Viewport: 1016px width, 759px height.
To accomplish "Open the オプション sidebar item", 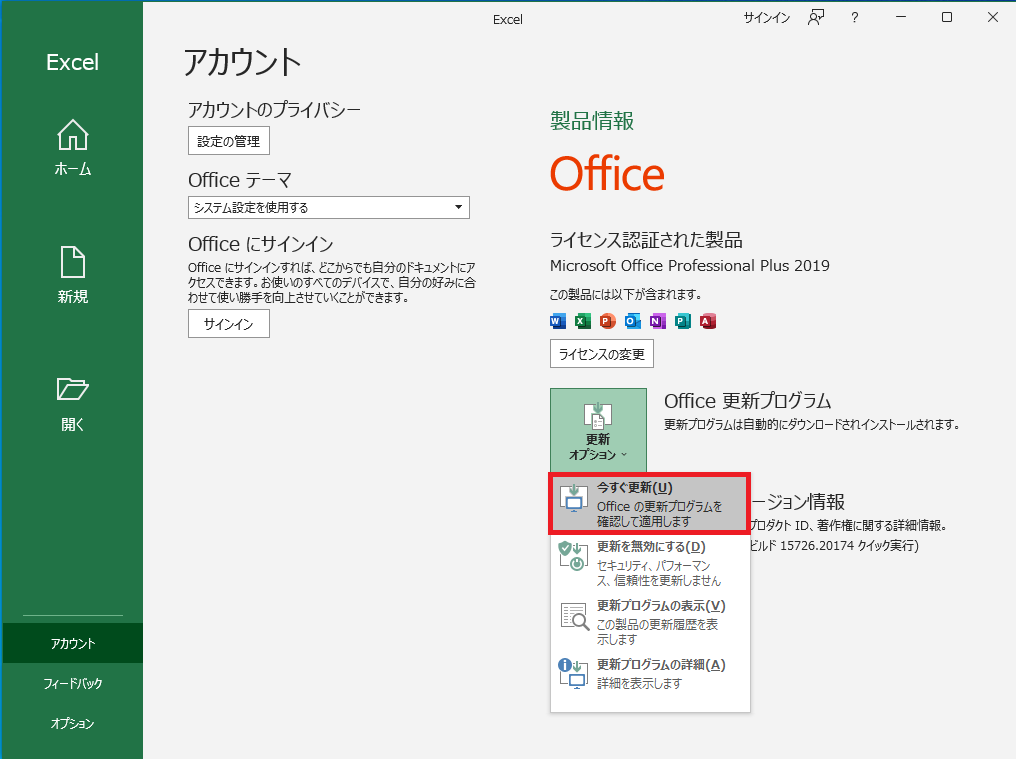I will pyautogui.click(x=73, y=723).
